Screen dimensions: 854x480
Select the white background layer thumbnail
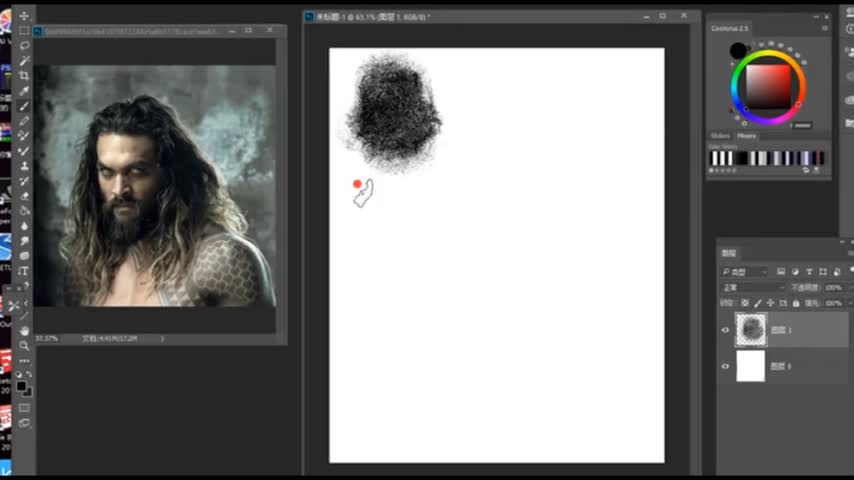(x=751, y=366)
